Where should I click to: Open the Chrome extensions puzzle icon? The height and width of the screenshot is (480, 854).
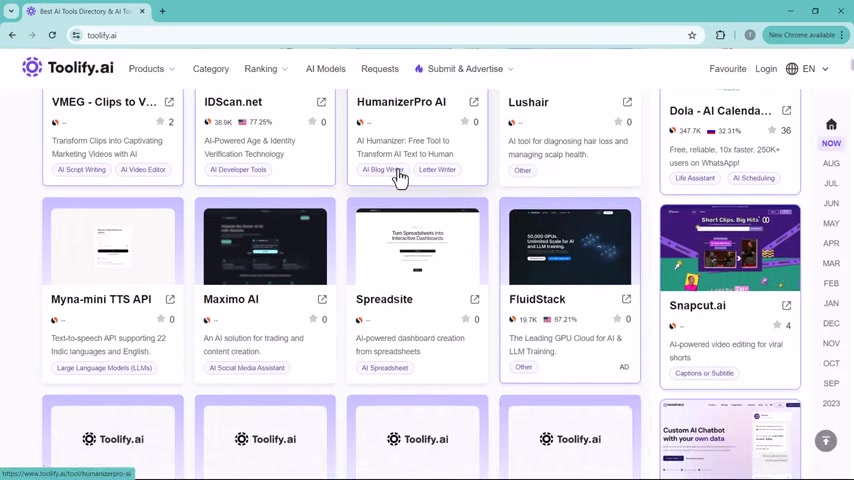click(721, 35)
